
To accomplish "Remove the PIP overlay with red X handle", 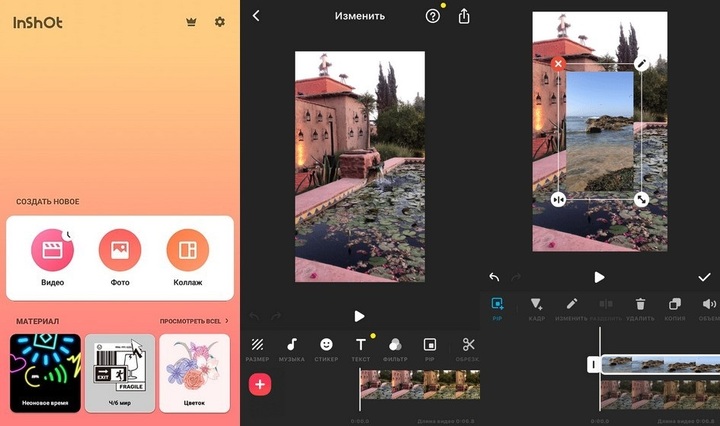I will 558,63.
